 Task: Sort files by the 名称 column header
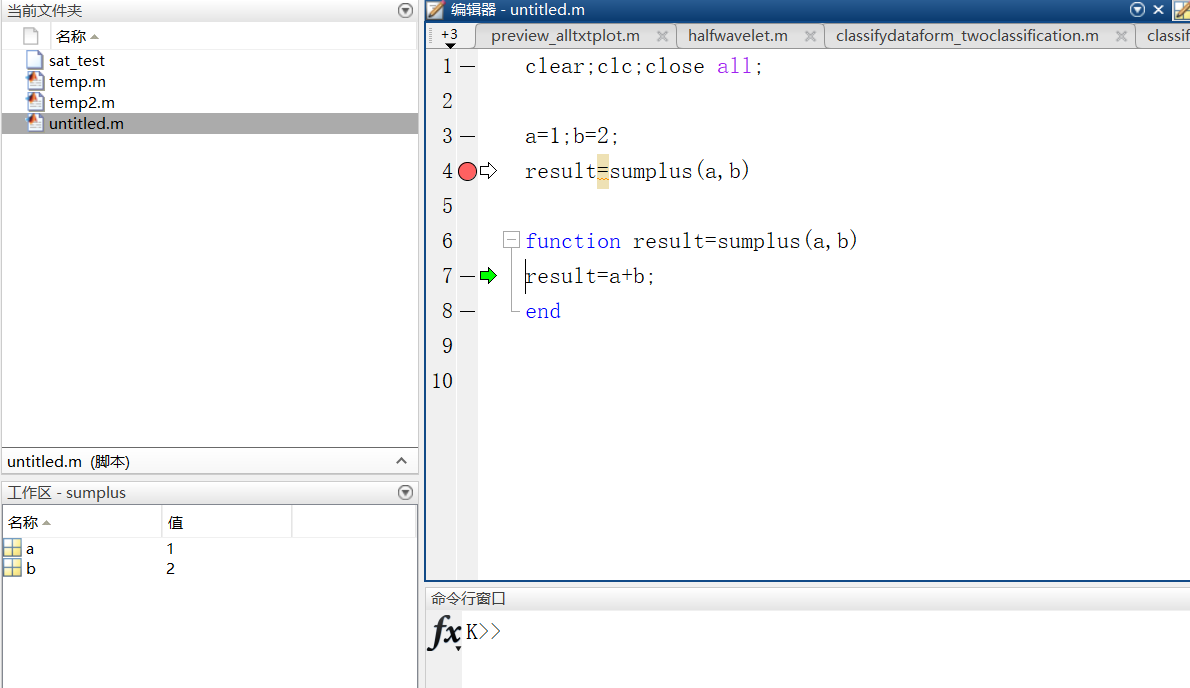[77, 36]
